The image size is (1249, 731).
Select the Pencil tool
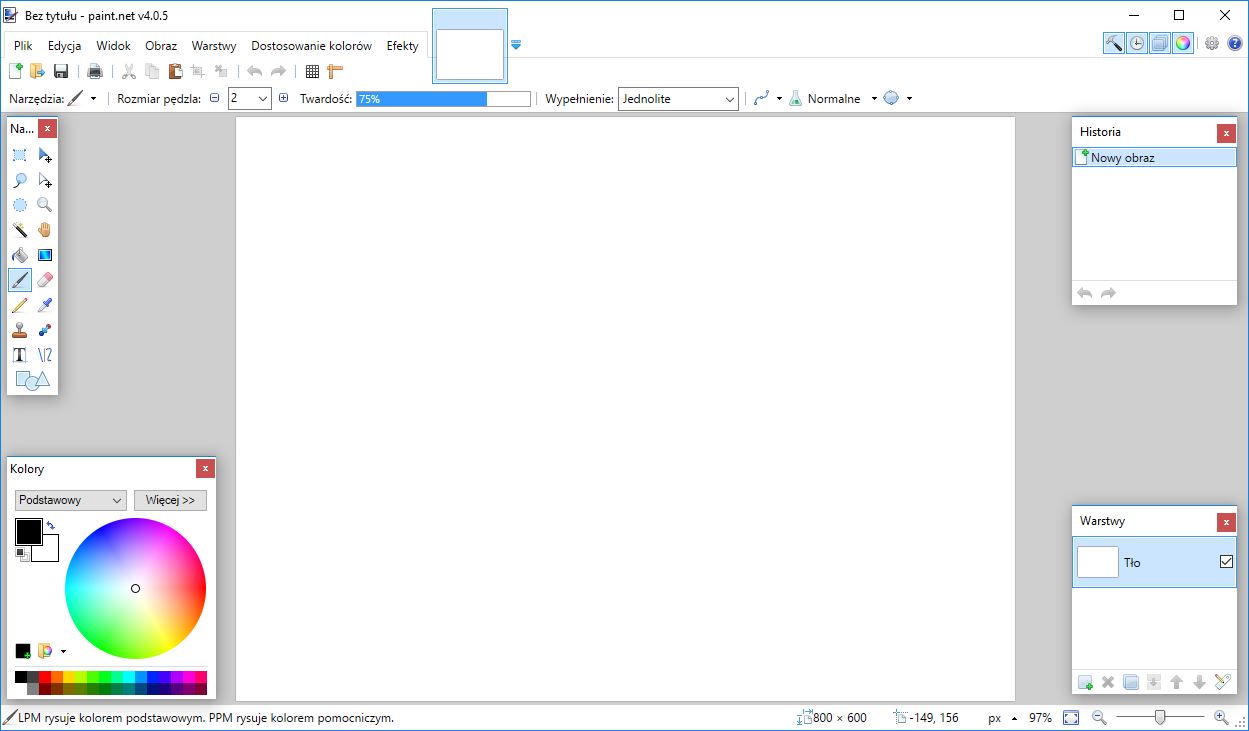(20, 305)
